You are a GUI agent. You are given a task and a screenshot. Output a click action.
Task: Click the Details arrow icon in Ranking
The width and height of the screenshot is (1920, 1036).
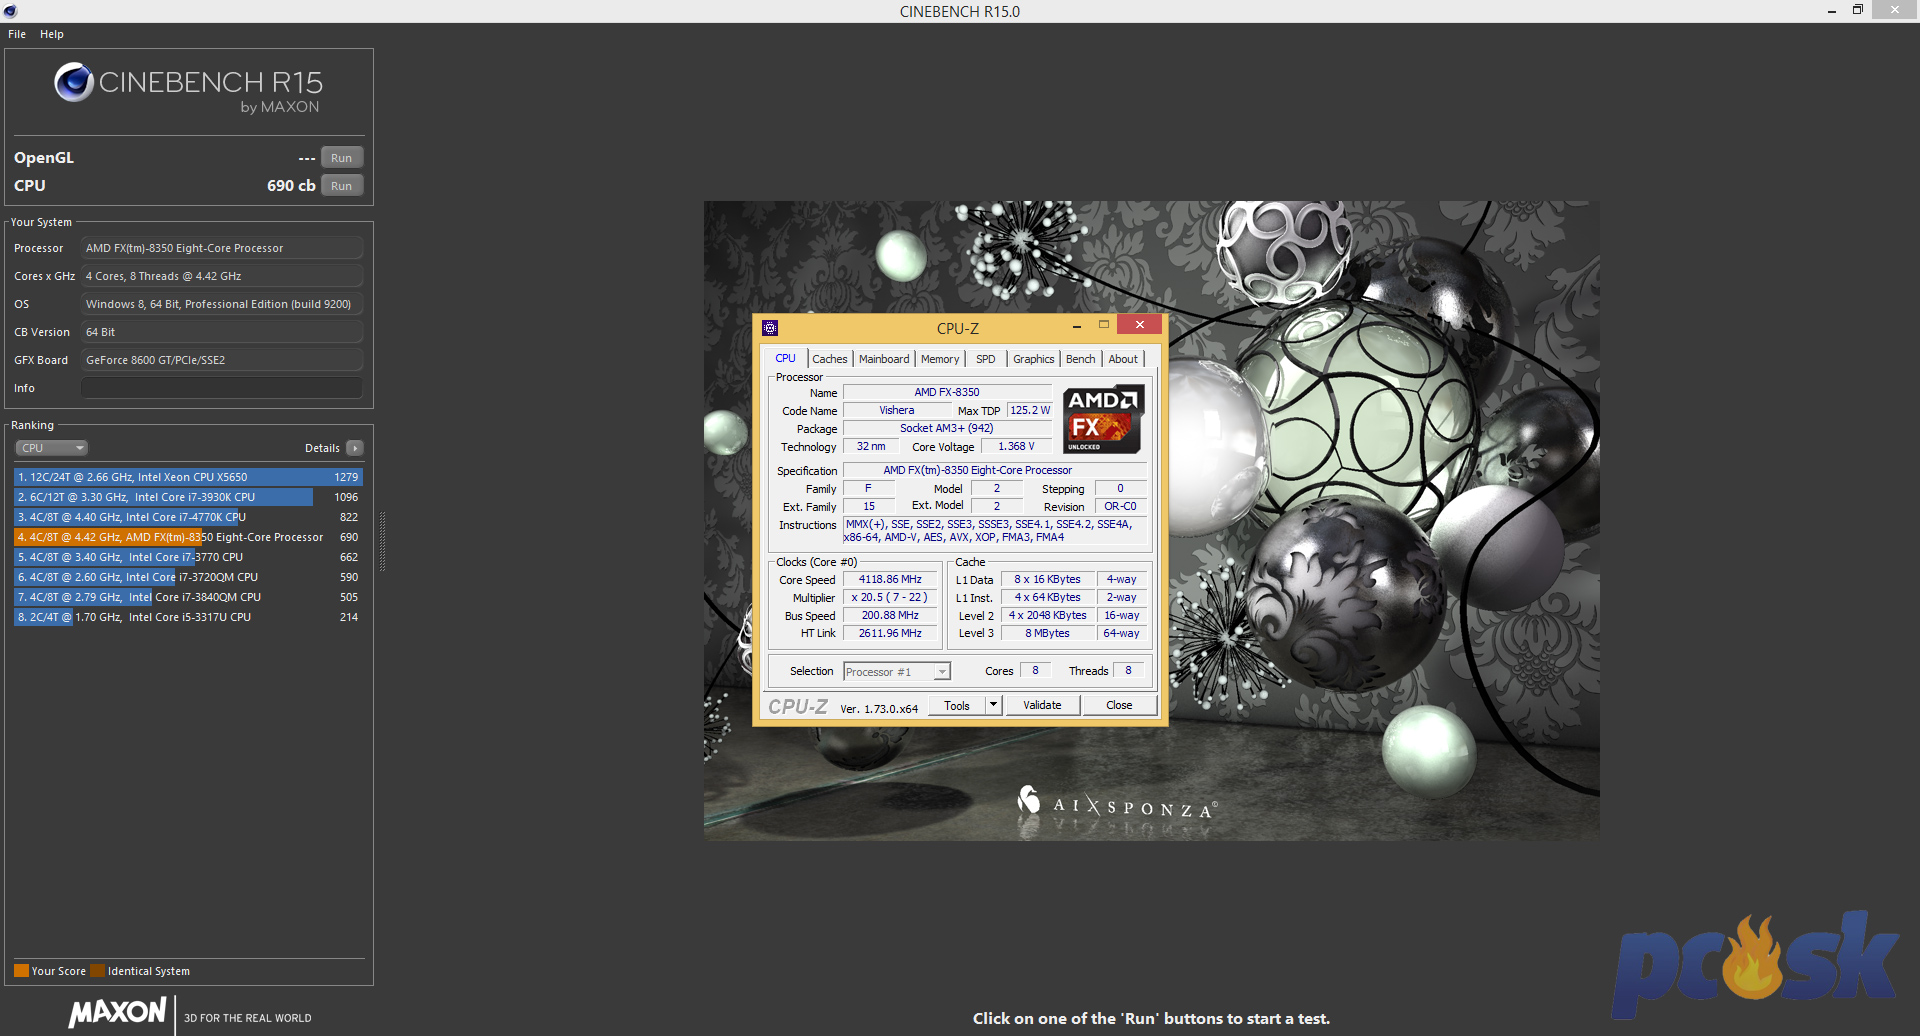355,448
